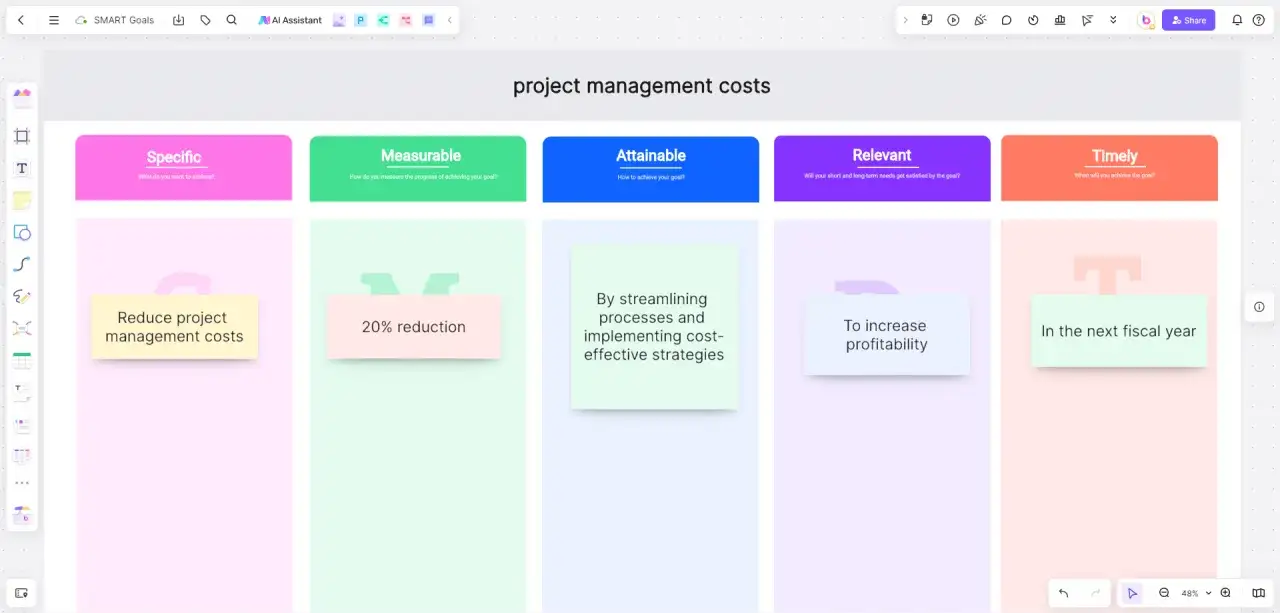
Task: Select the purple Relevant header card
Action: [882, 168]
